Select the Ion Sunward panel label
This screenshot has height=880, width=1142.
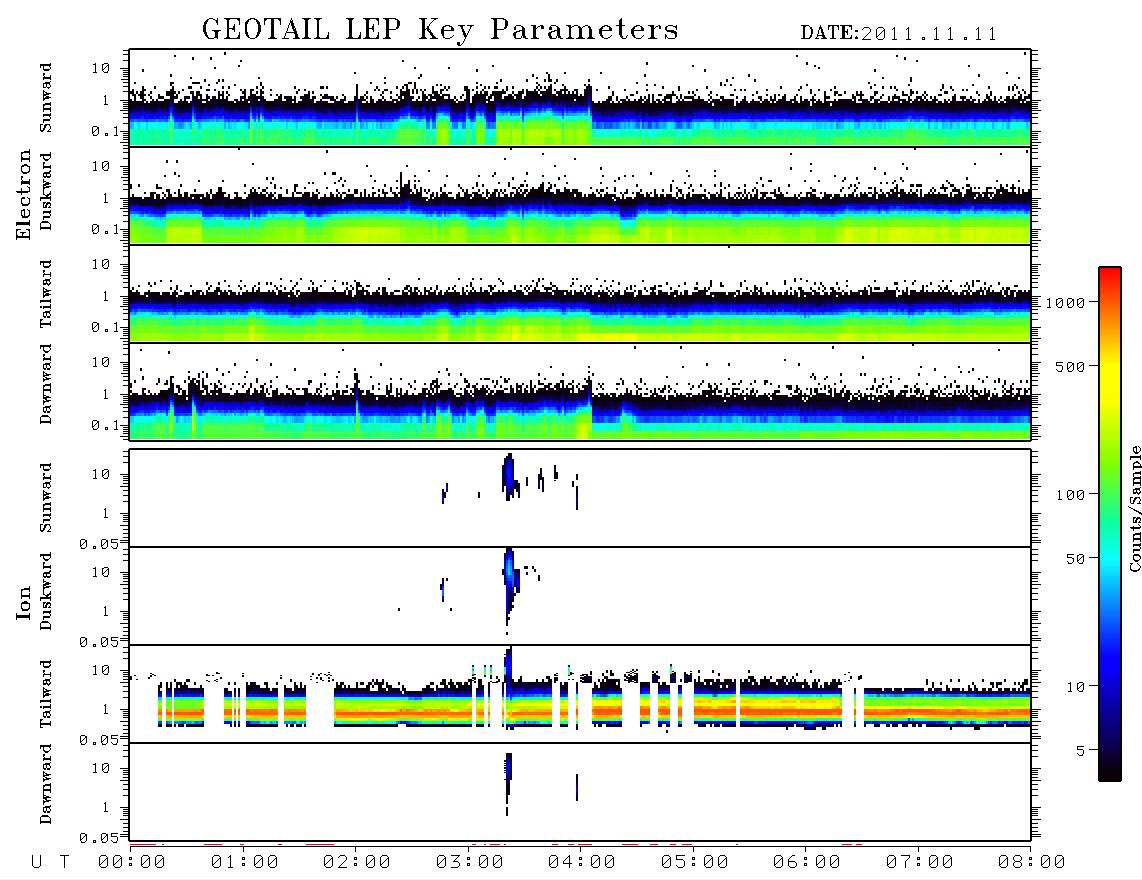(46, 497)
